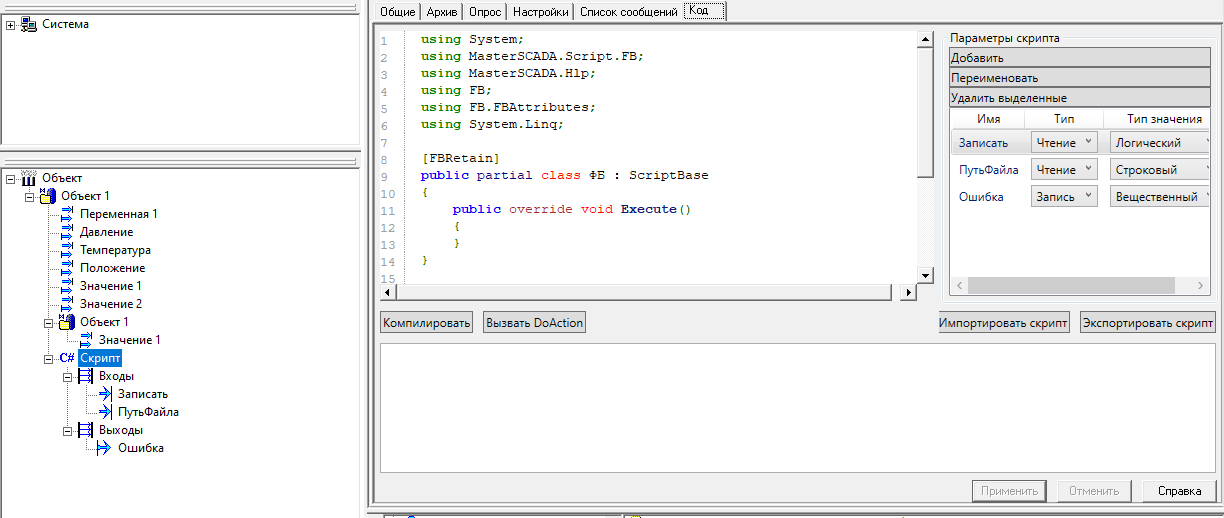Click the Давление variable icon
Image resolution: width=1224 pixels, height=518 pixels.
pyautogui.click(x=68, y=232)
